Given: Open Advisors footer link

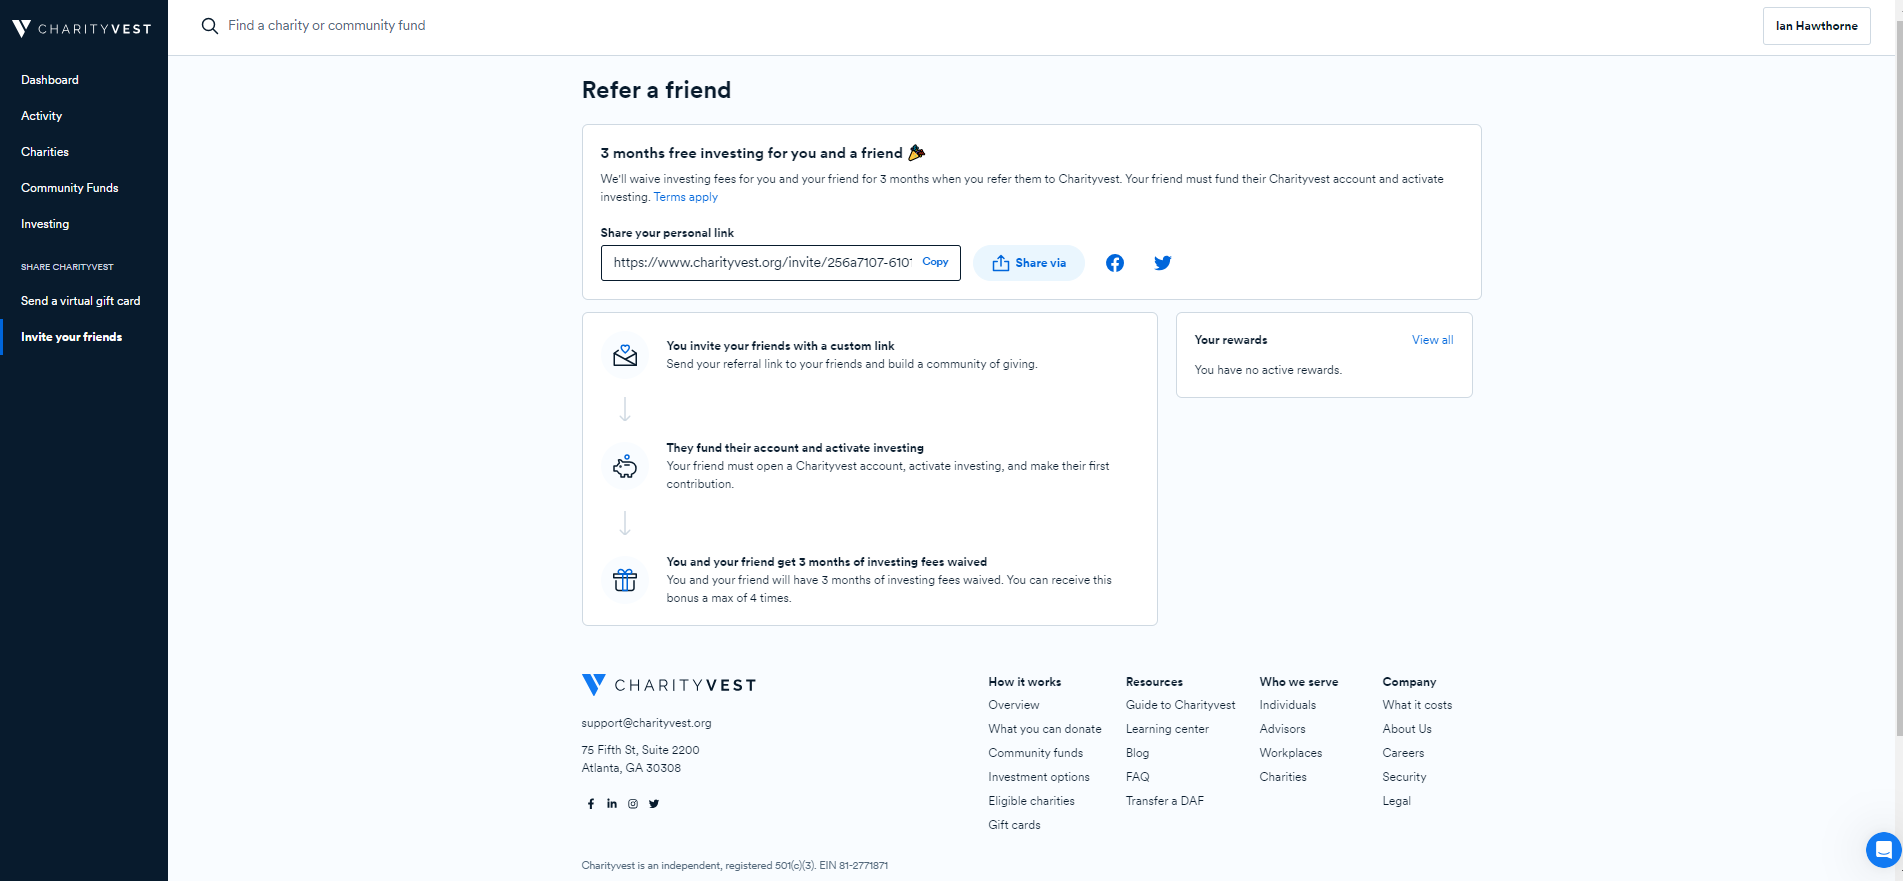Looking at the screenshot, I should click(x=1283, y=729).
